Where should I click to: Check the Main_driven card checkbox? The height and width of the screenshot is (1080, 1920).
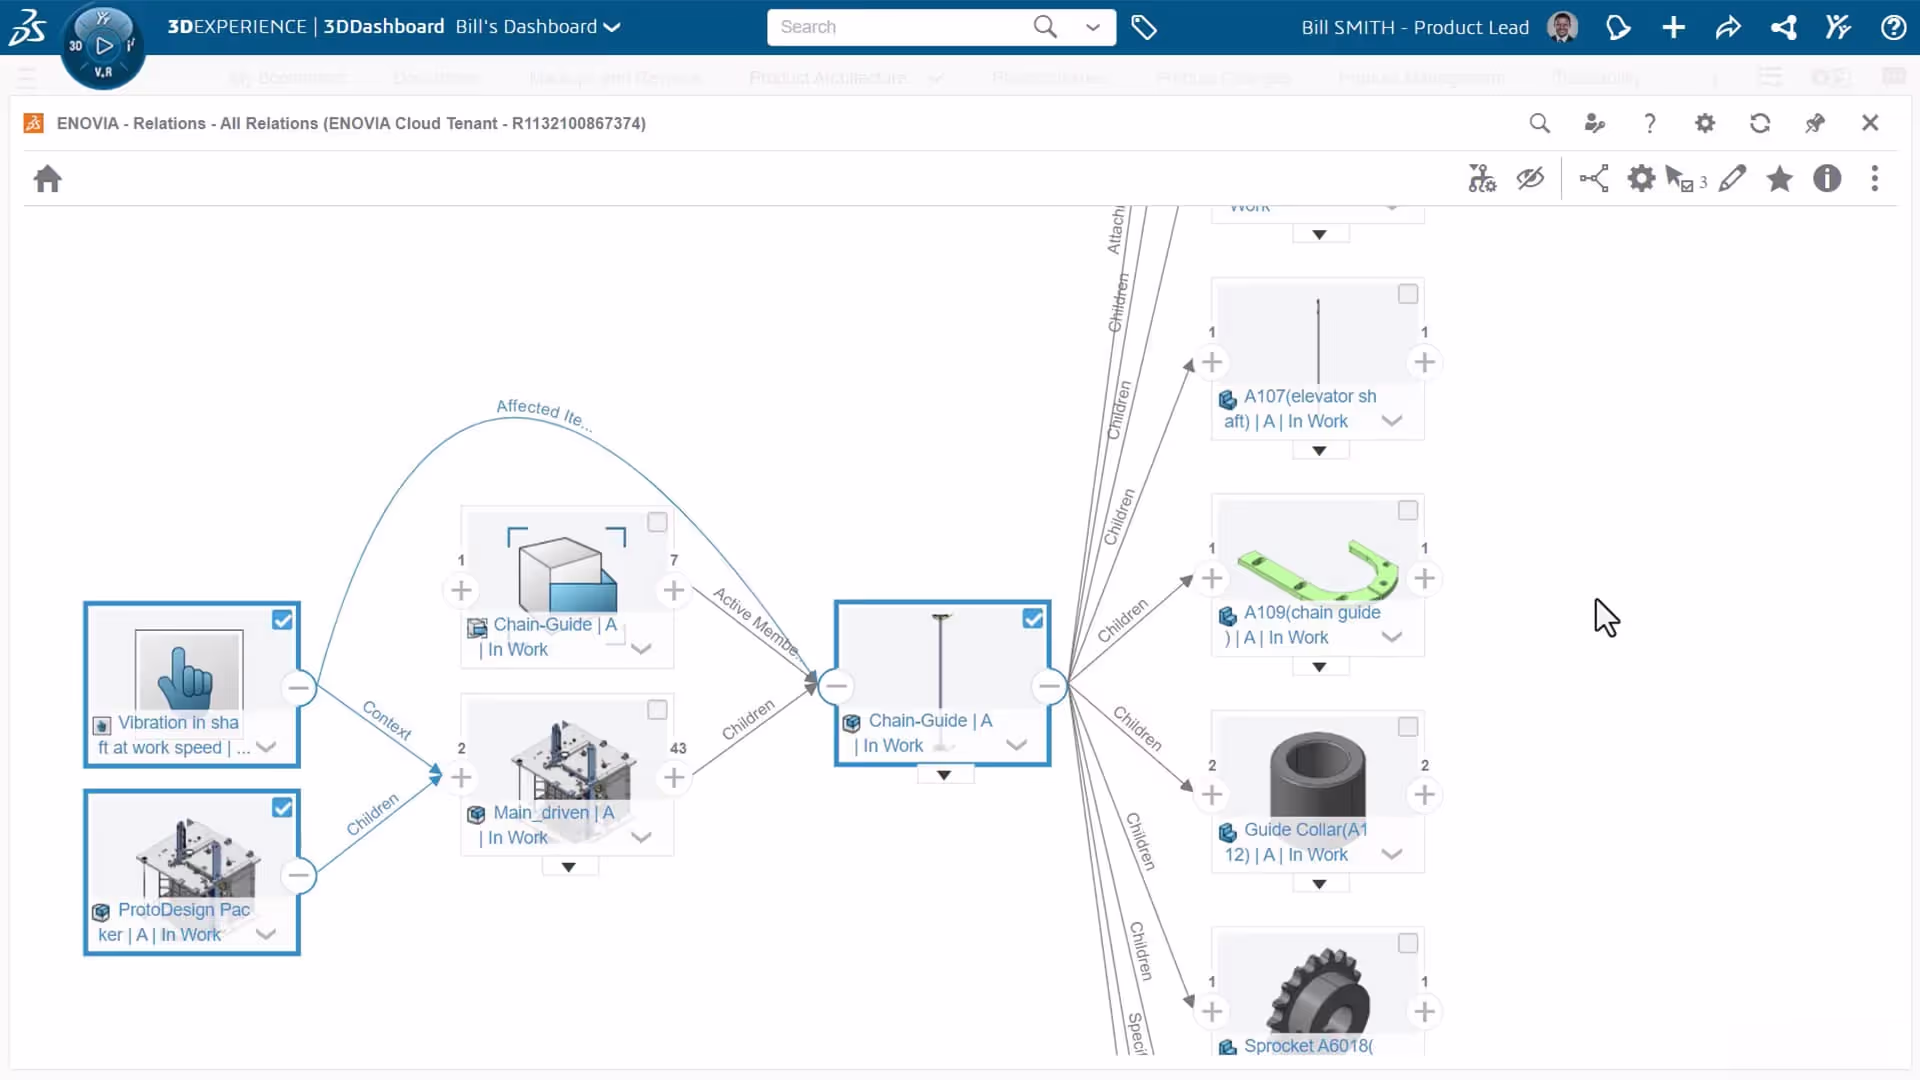pyautogui.click(x=657, y=710)
